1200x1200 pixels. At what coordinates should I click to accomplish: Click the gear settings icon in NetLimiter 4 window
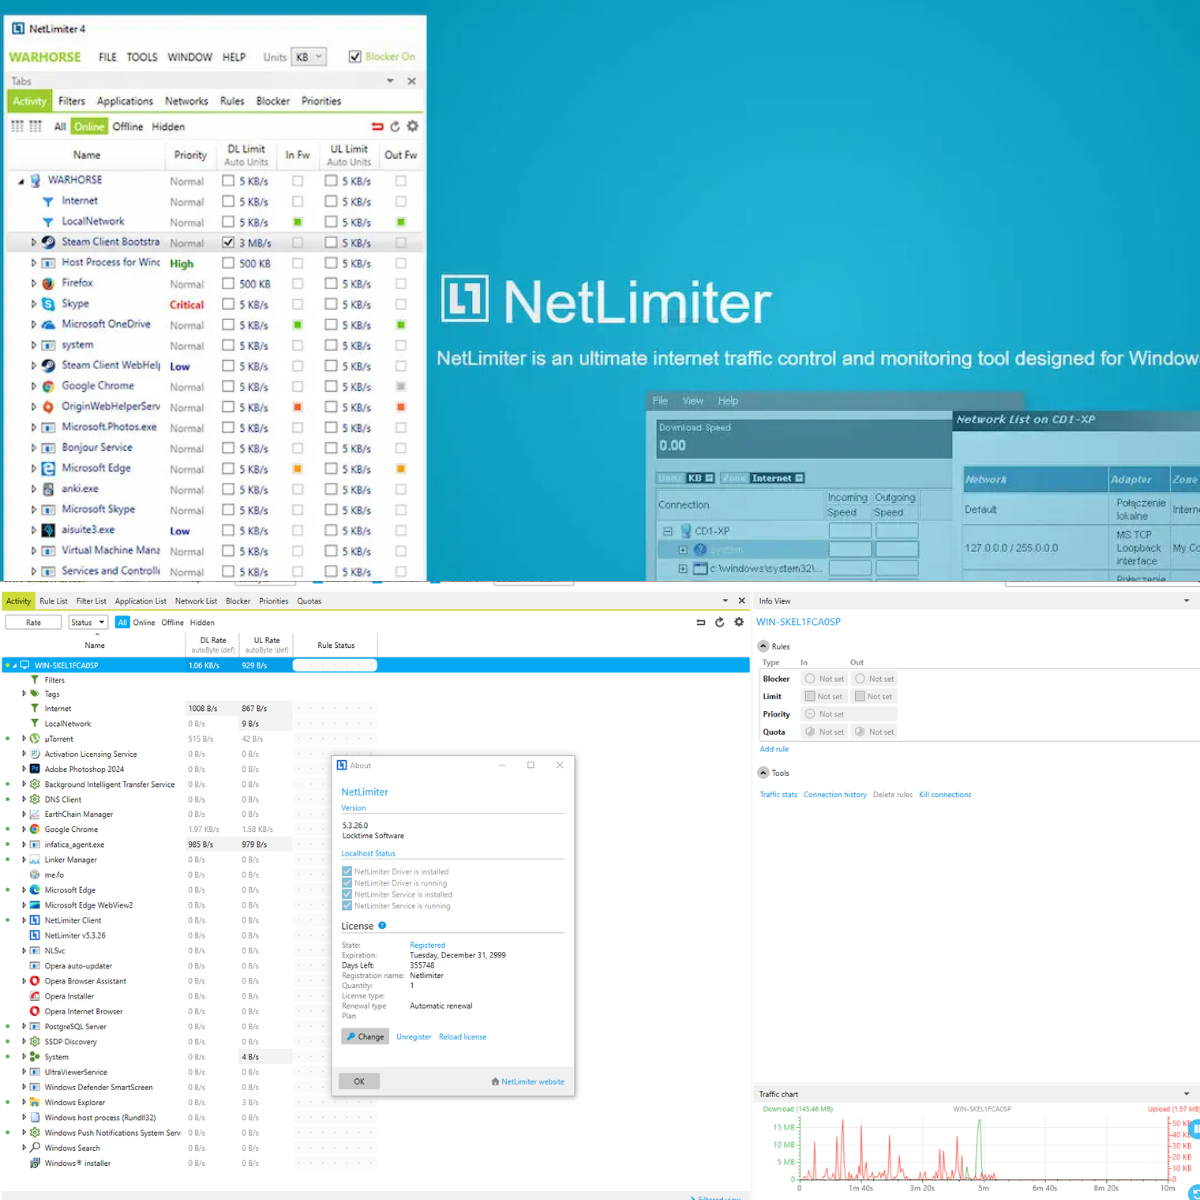[x=412, y=127]
